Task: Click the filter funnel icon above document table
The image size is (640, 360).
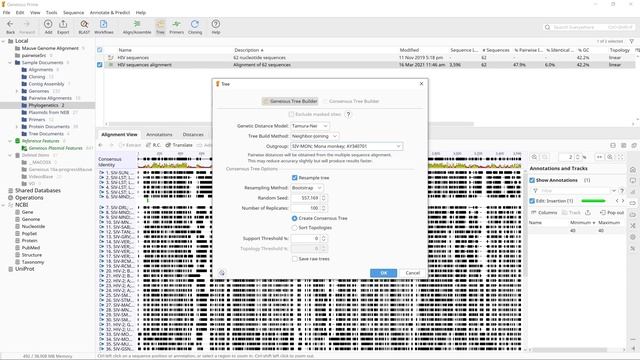Action: click(631, 41)
